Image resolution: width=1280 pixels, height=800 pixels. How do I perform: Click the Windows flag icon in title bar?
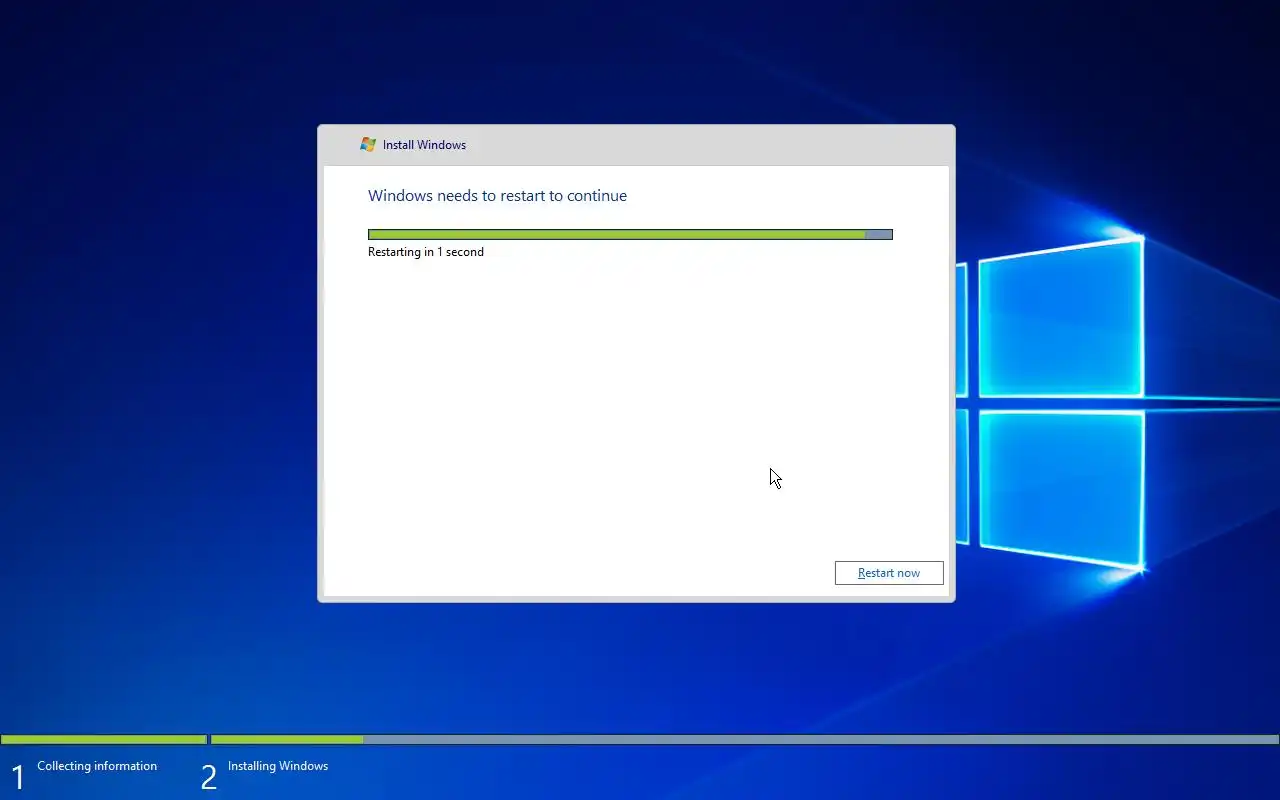point(368,145)
